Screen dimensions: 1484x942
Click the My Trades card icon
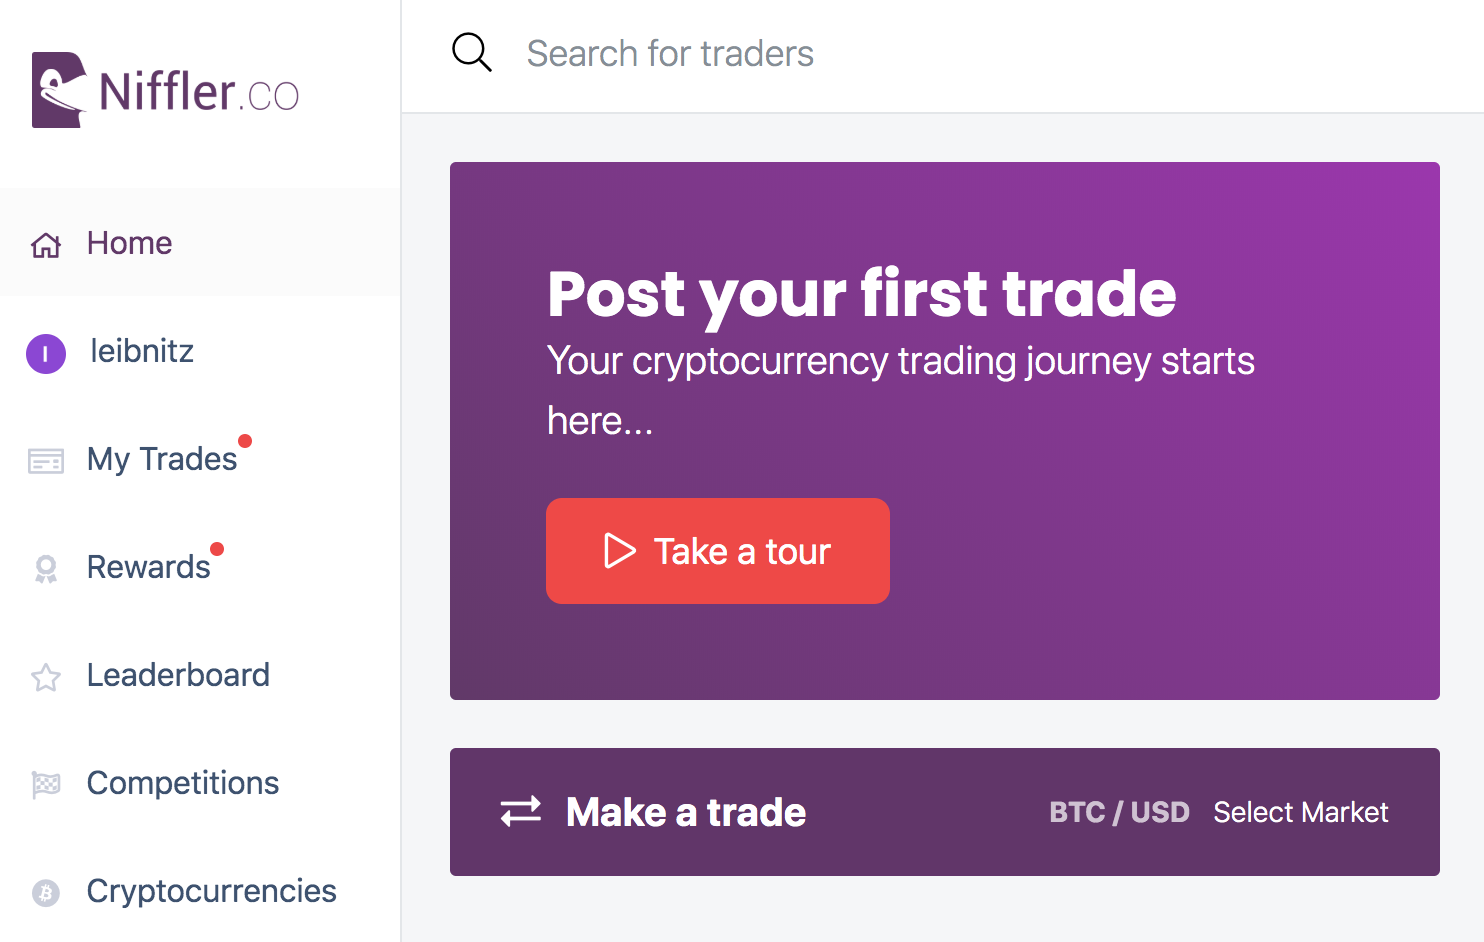coord(46,461)
